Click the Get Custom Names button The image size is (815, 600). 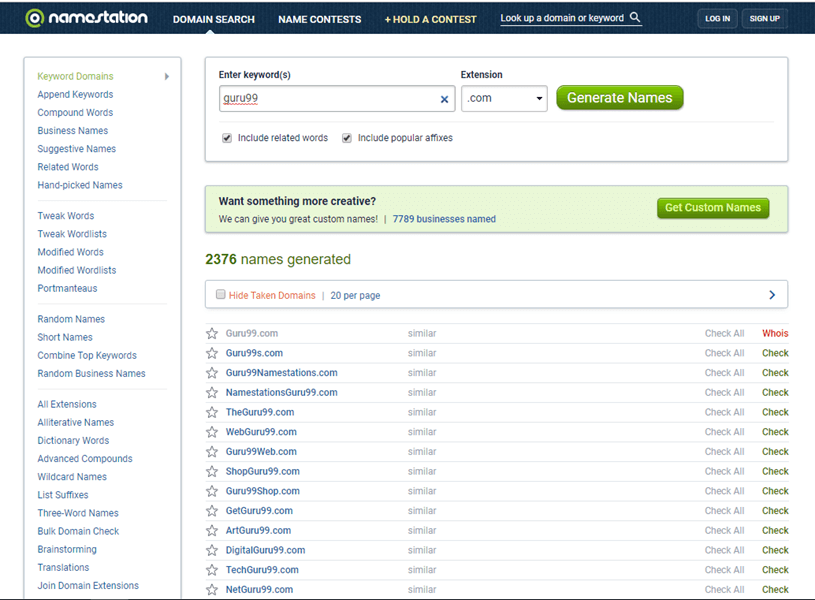713,208
